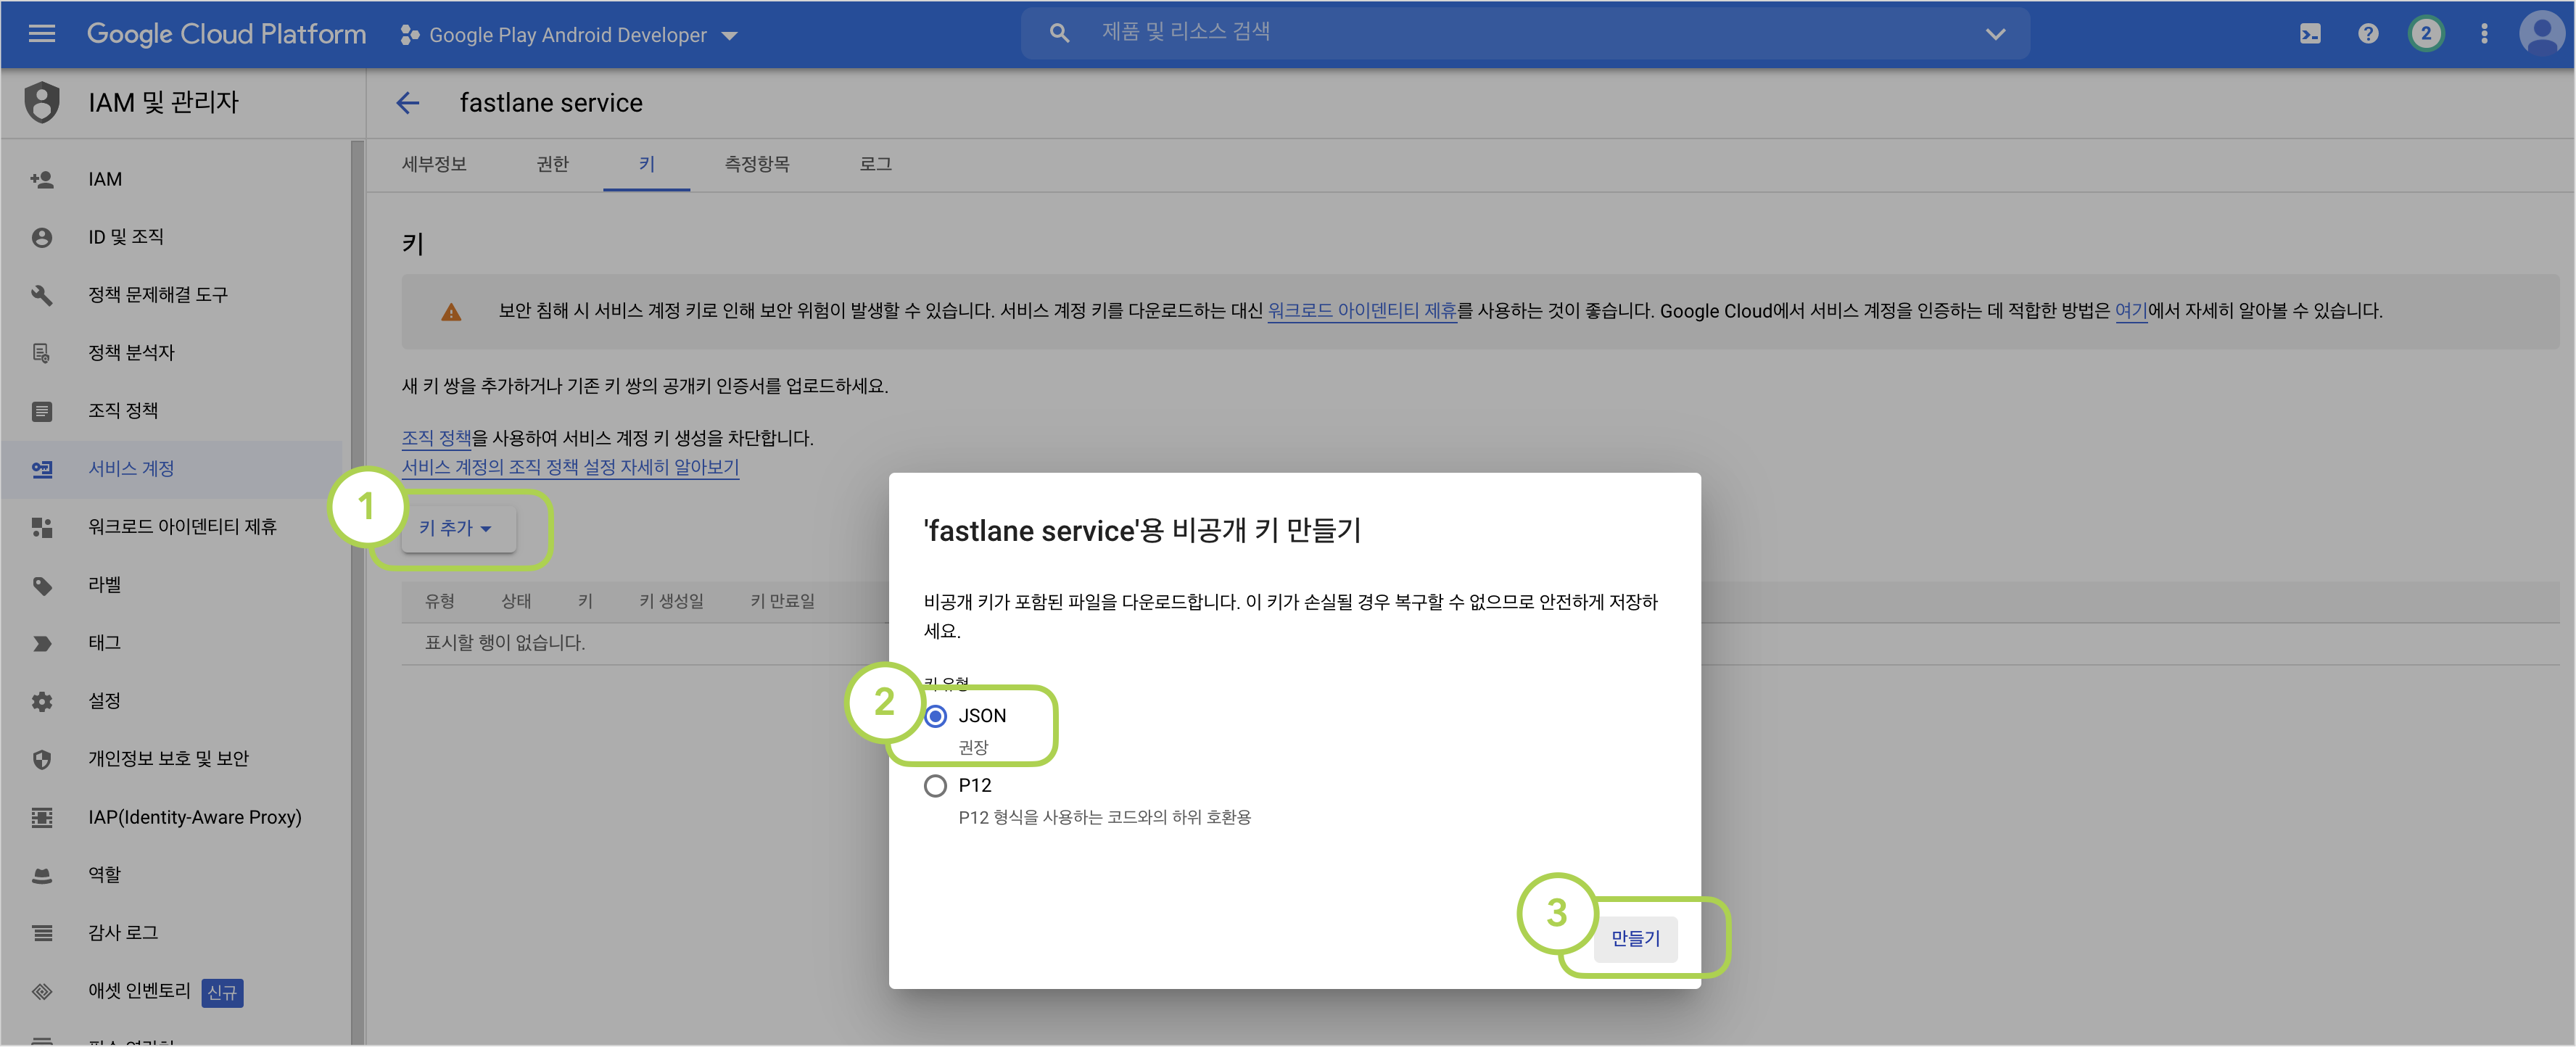Click the 만들기 button in dialog
Image resolution: width=2576 pixels, height=1047 pixels.
pyautogui.click(x=1634, y=938)
